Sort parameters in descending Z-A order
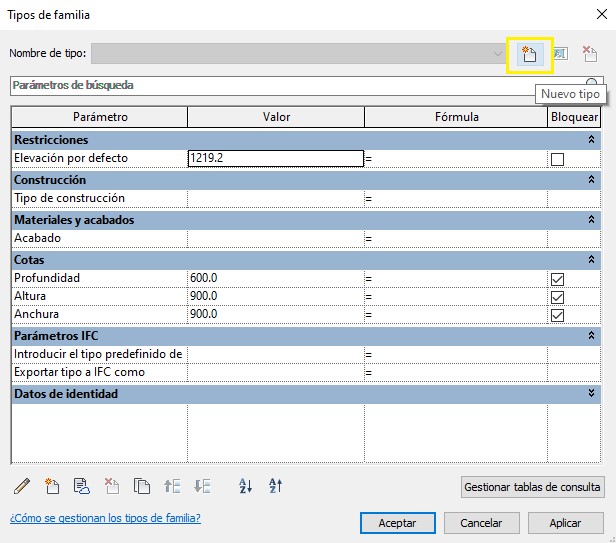This screenshot has width=616, height=543. pyautogui.click(x=276, y=487)
